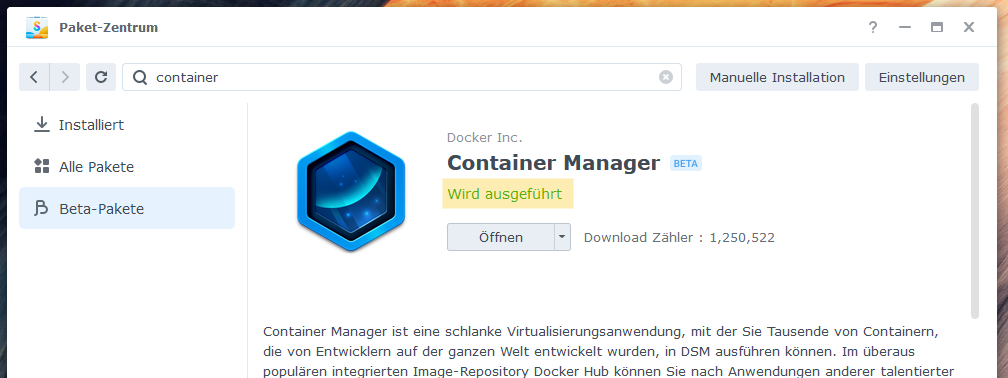Viewport: 1008px width, 378px height.
Task: Click the Beta-Pakete beta icon
Action: [42, 208]
